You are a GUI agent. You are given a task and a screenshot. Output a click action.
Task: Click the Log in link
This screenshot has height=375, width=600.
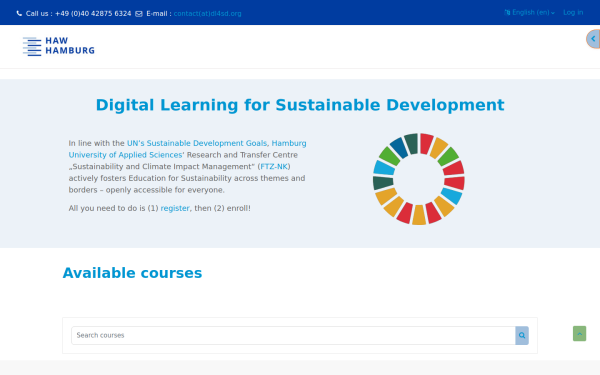pos(573,13)
